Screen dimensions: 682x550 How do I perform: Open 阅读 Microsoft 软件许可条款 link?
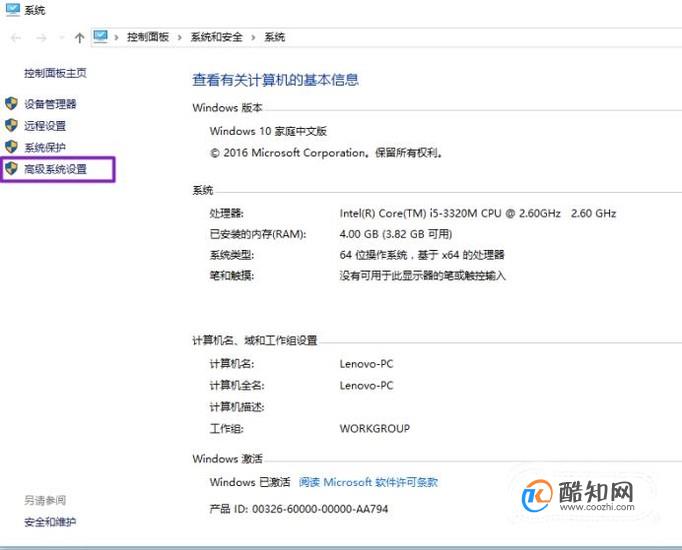click(x=368, y=482)
